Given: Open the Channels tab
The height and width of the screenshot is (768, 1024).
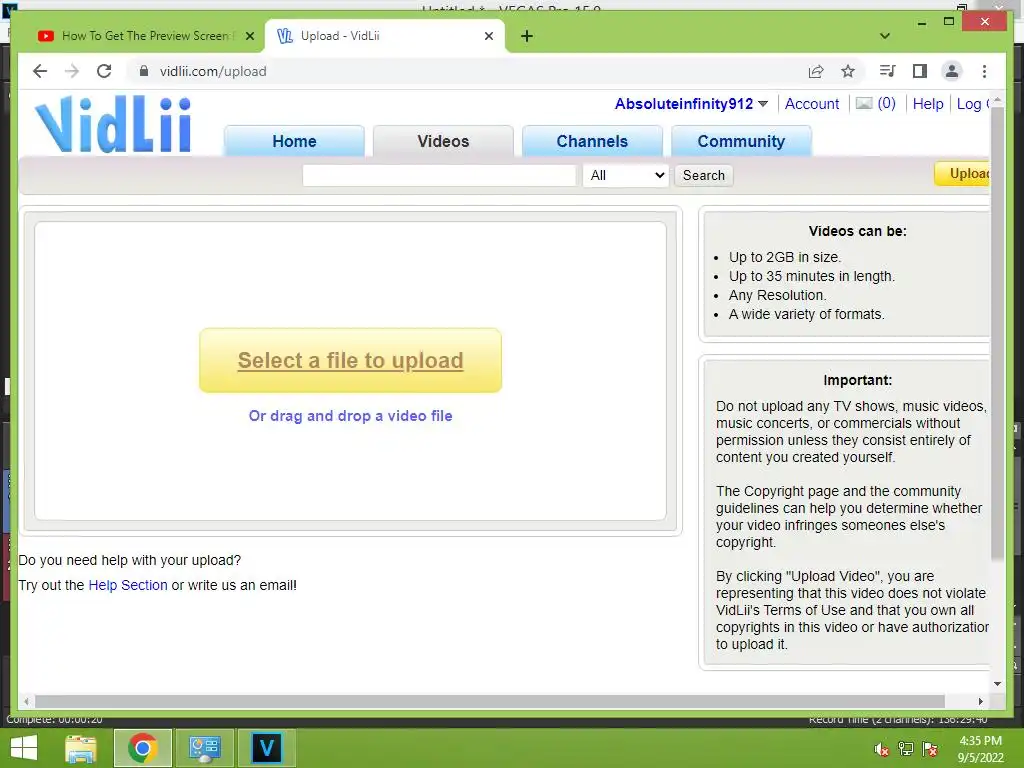Looking at the screenshot, I should pos(592,141).
